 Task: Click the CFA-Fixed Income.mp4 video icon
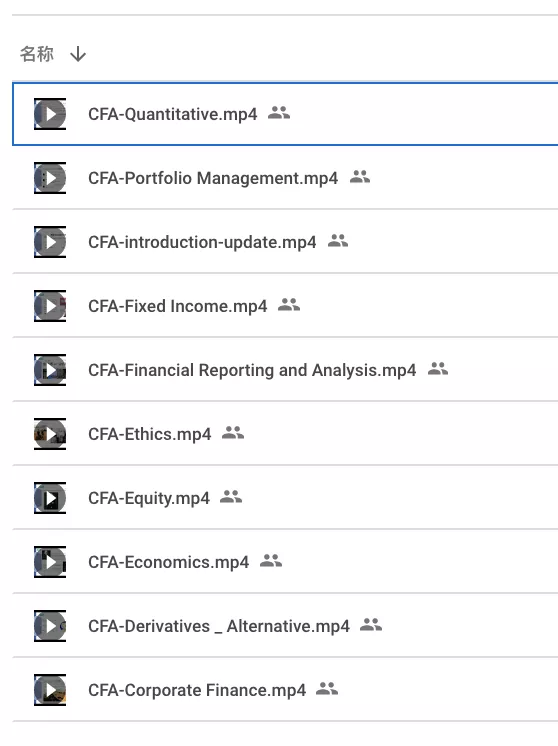pyautogui.click(x=50, y=306)
